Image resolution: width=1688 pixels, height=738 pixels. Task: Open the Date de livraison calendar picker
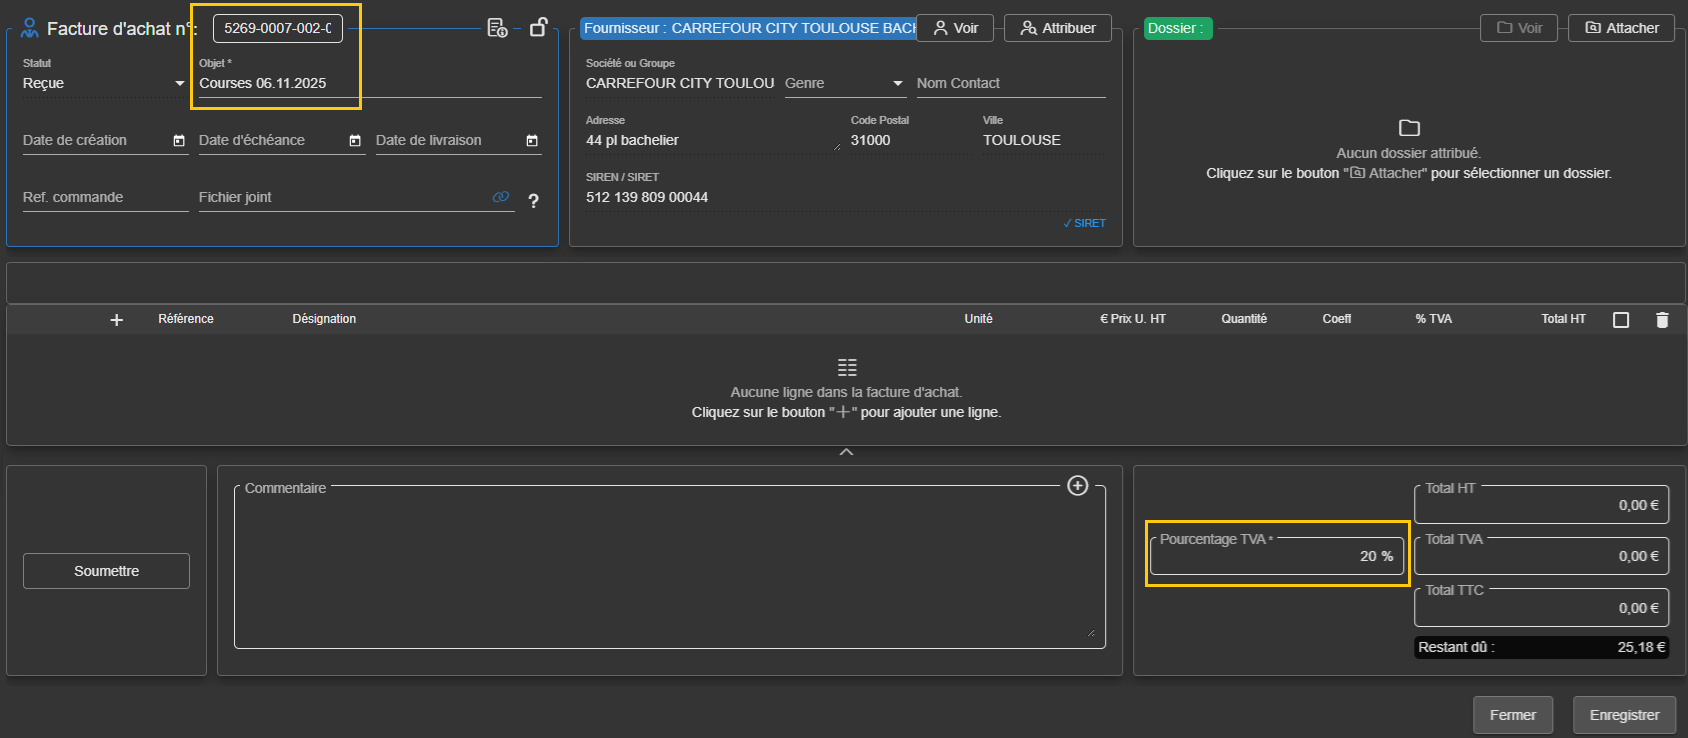pos(532,141)
